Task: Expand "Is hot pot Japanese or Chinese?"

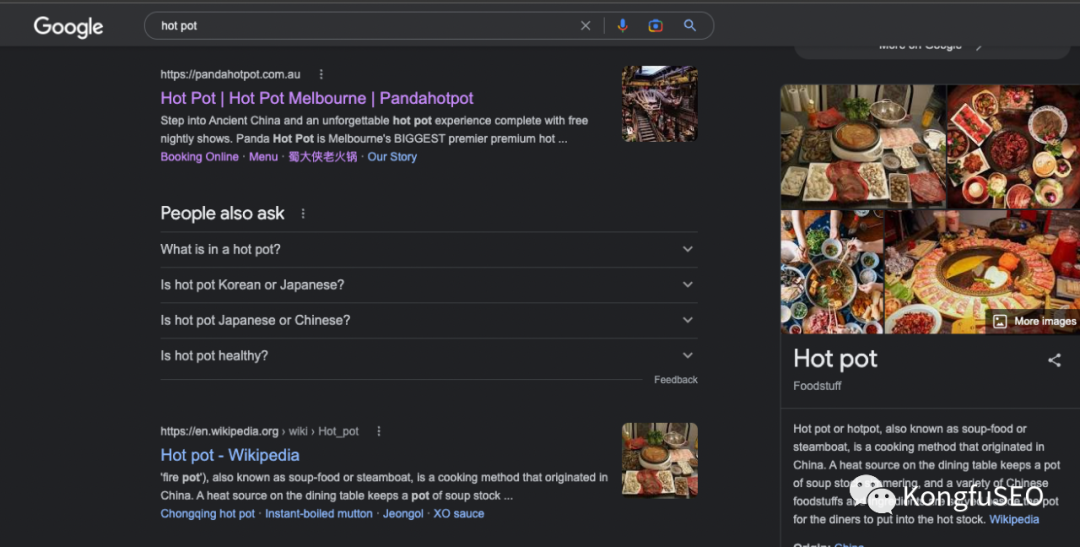Action: click(x=428, y=320)
